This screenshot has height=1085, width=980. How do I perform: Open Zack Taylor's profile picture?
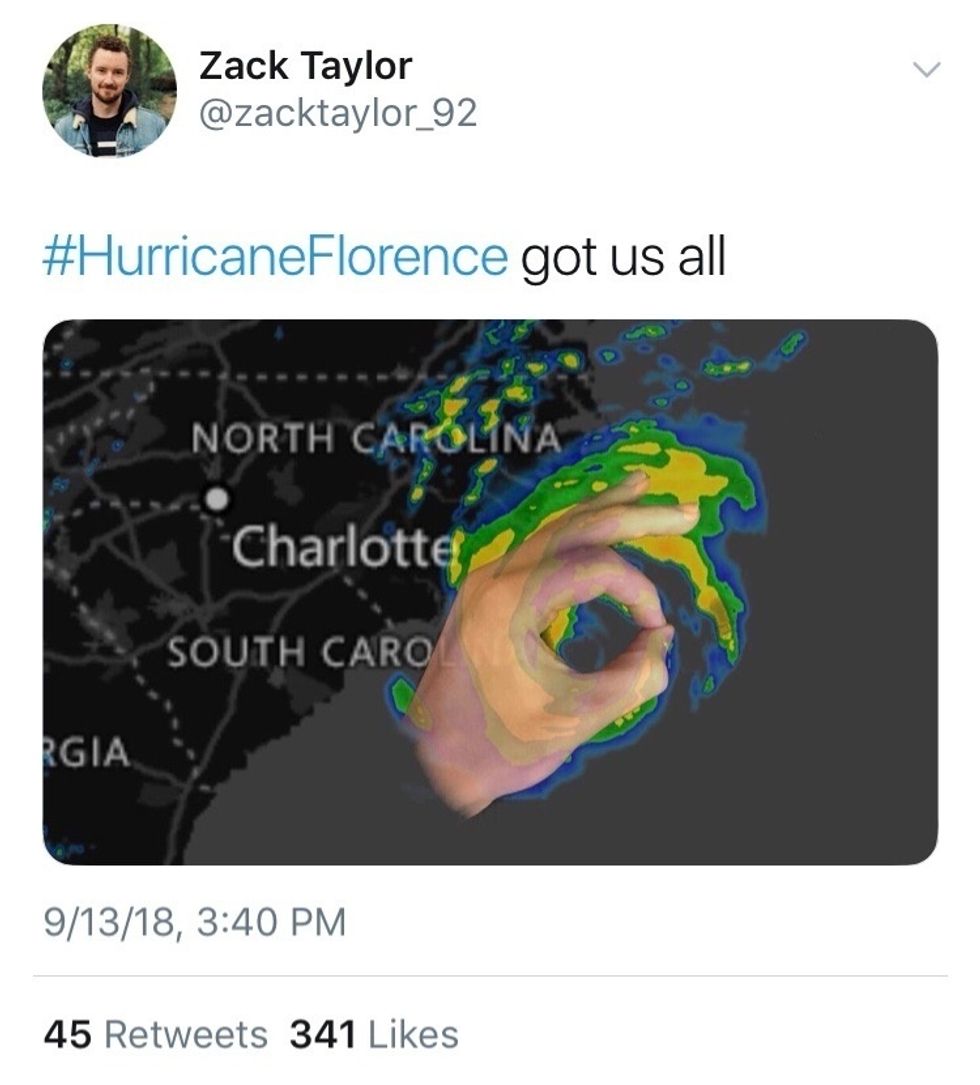point(109,91)
